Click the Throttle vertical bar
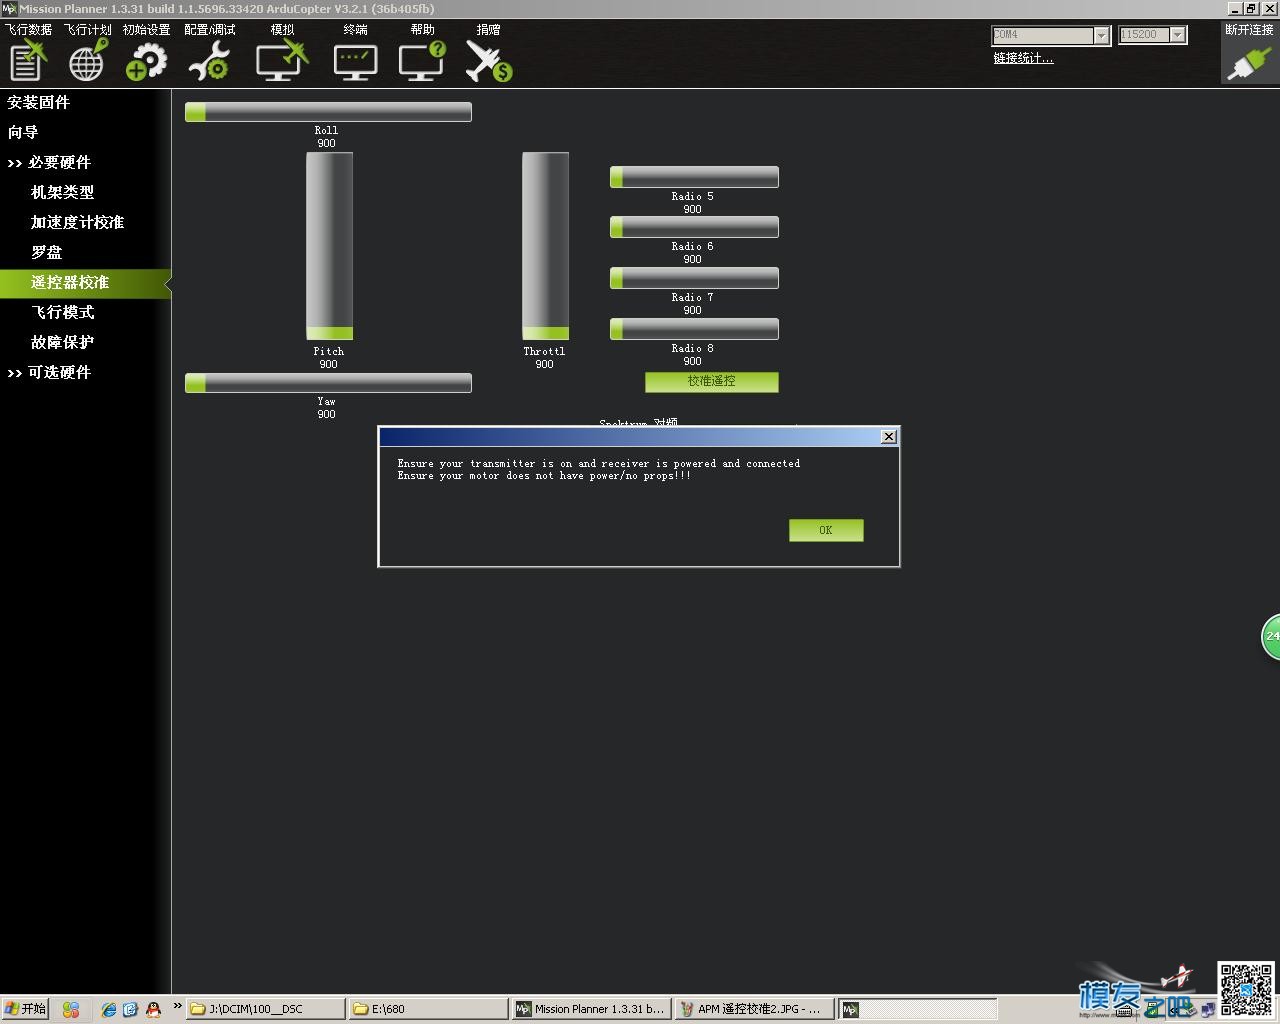1280x1024 pixels. point(545,246)
